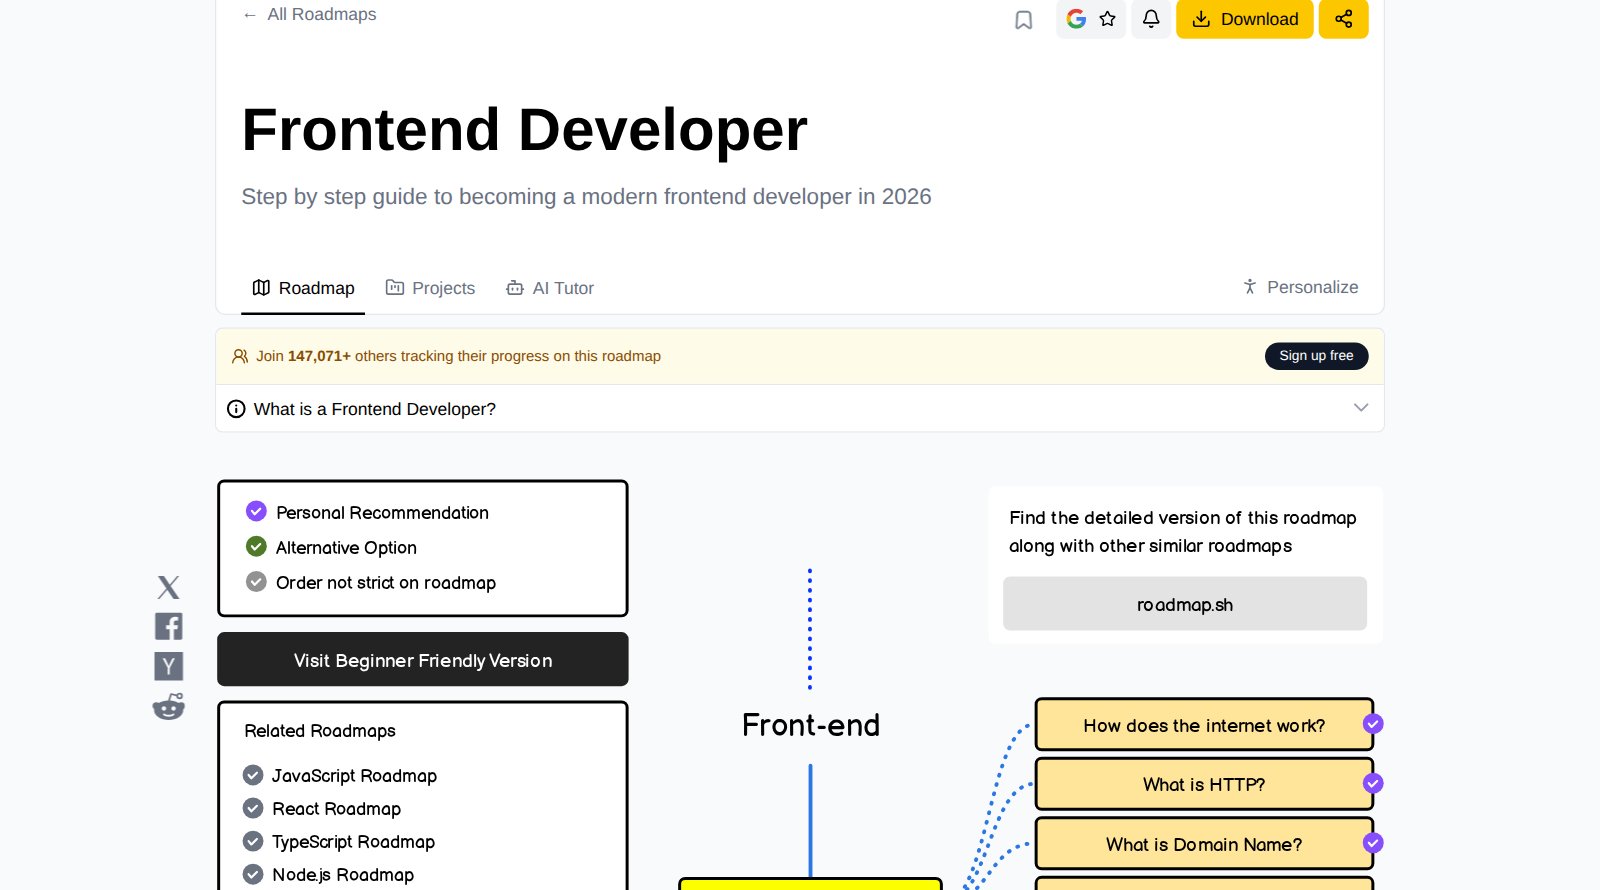Open 'How does the internet work?' node
The width and height of the screenshot is (1600, 890).
click(x=1204, y=725)
